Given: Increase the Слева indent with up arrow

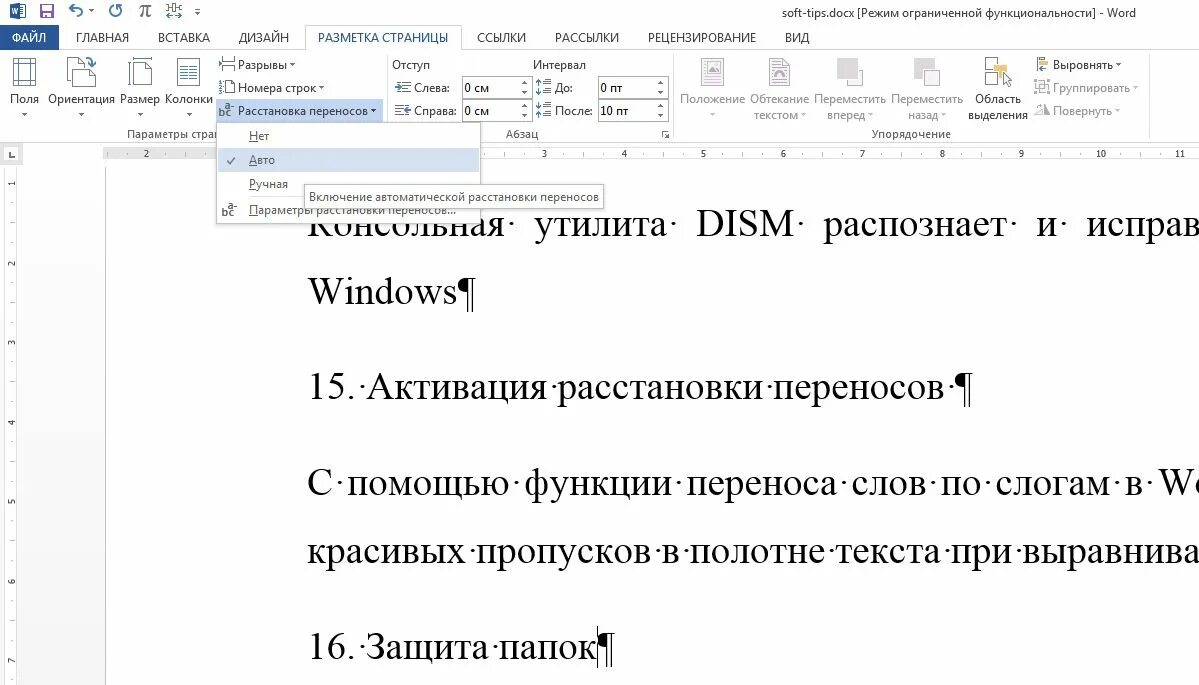Looking at the screenshot, I should pyautogui.click(x=525, y=83).
